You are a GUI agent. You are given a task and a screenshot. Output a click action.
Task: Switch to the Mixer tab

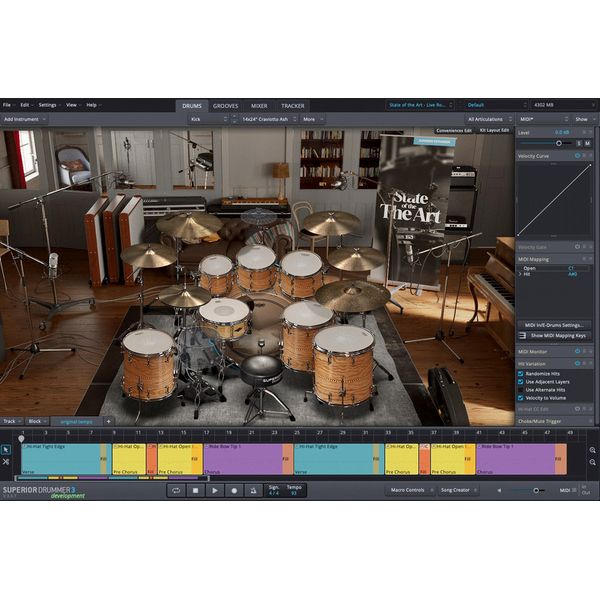coord(259,106)
